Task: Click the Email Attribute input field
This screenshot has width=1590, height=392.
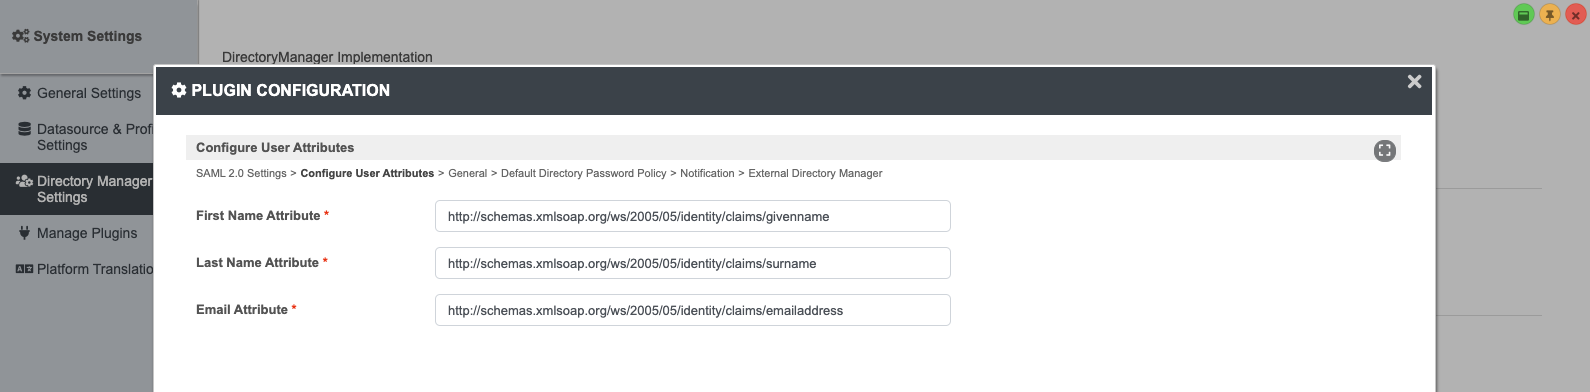Action: [692, 310]
